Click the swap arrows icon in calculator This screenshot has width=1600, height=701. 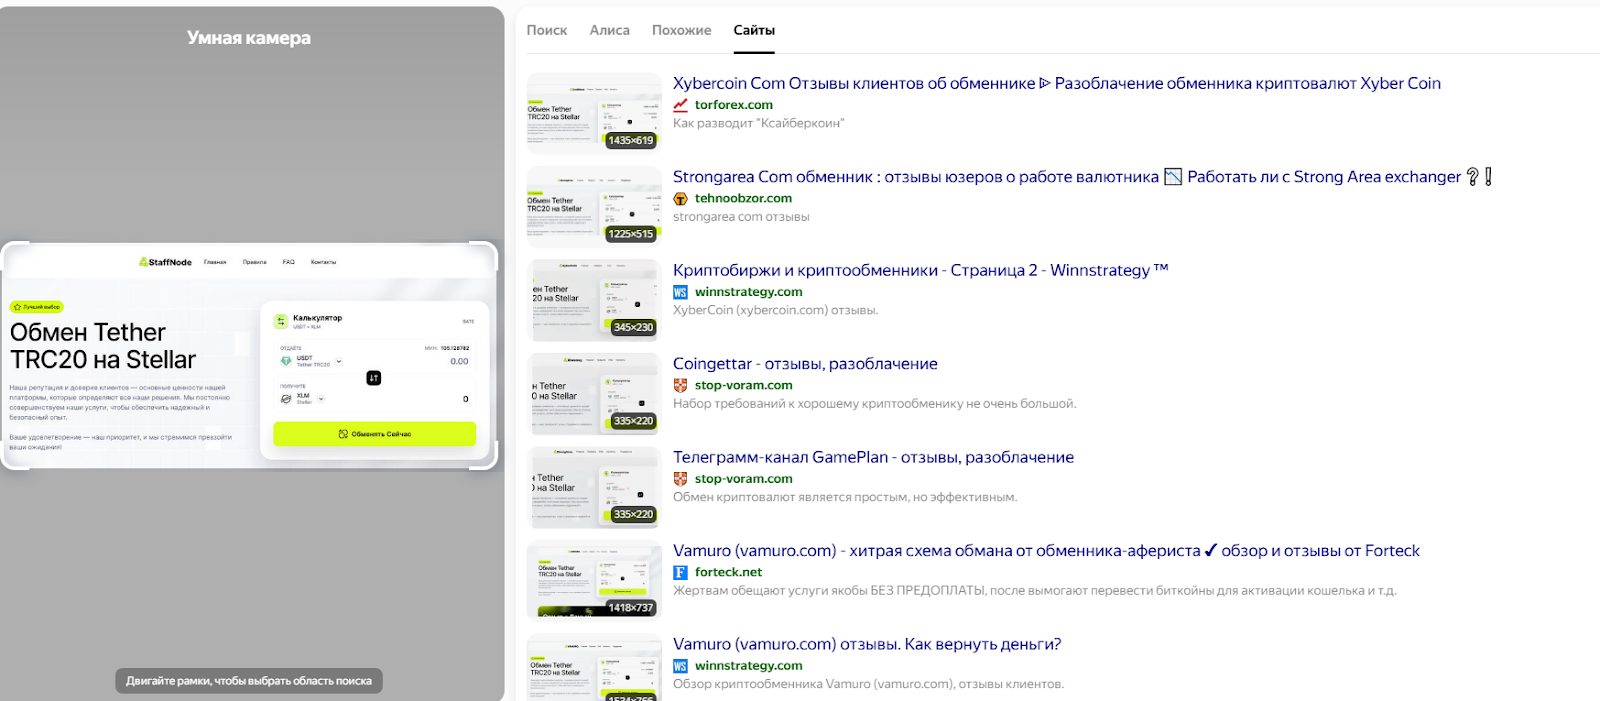(373, 378)
